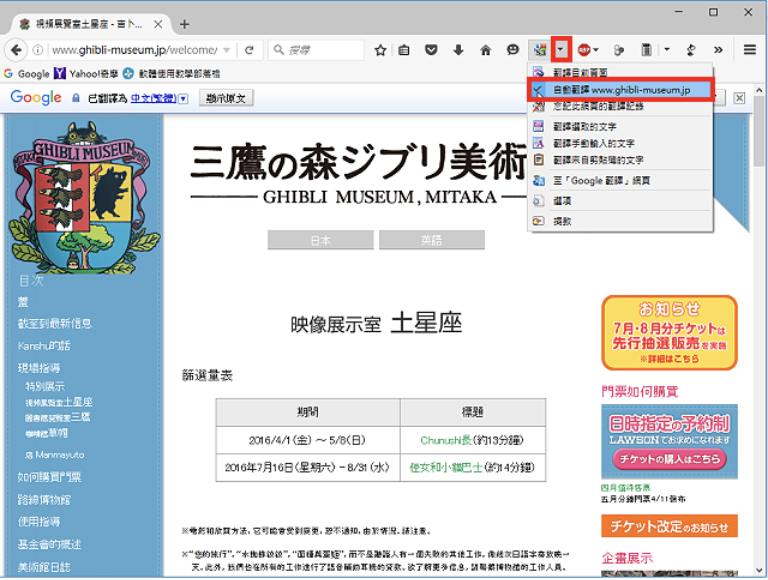This screenshot has width=768, height=580.
Task: Go to Google Translate webpage item
Action: pos(620,181)
